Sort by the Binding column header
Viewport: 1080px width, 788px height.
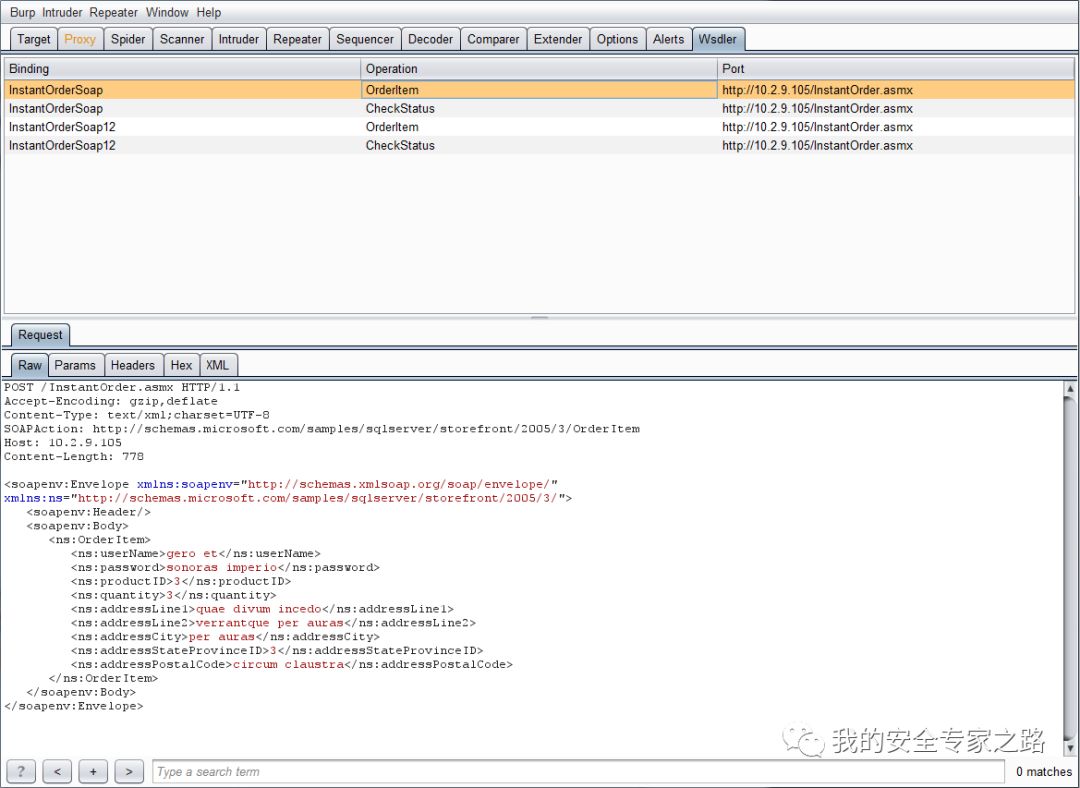pos(182,69)
